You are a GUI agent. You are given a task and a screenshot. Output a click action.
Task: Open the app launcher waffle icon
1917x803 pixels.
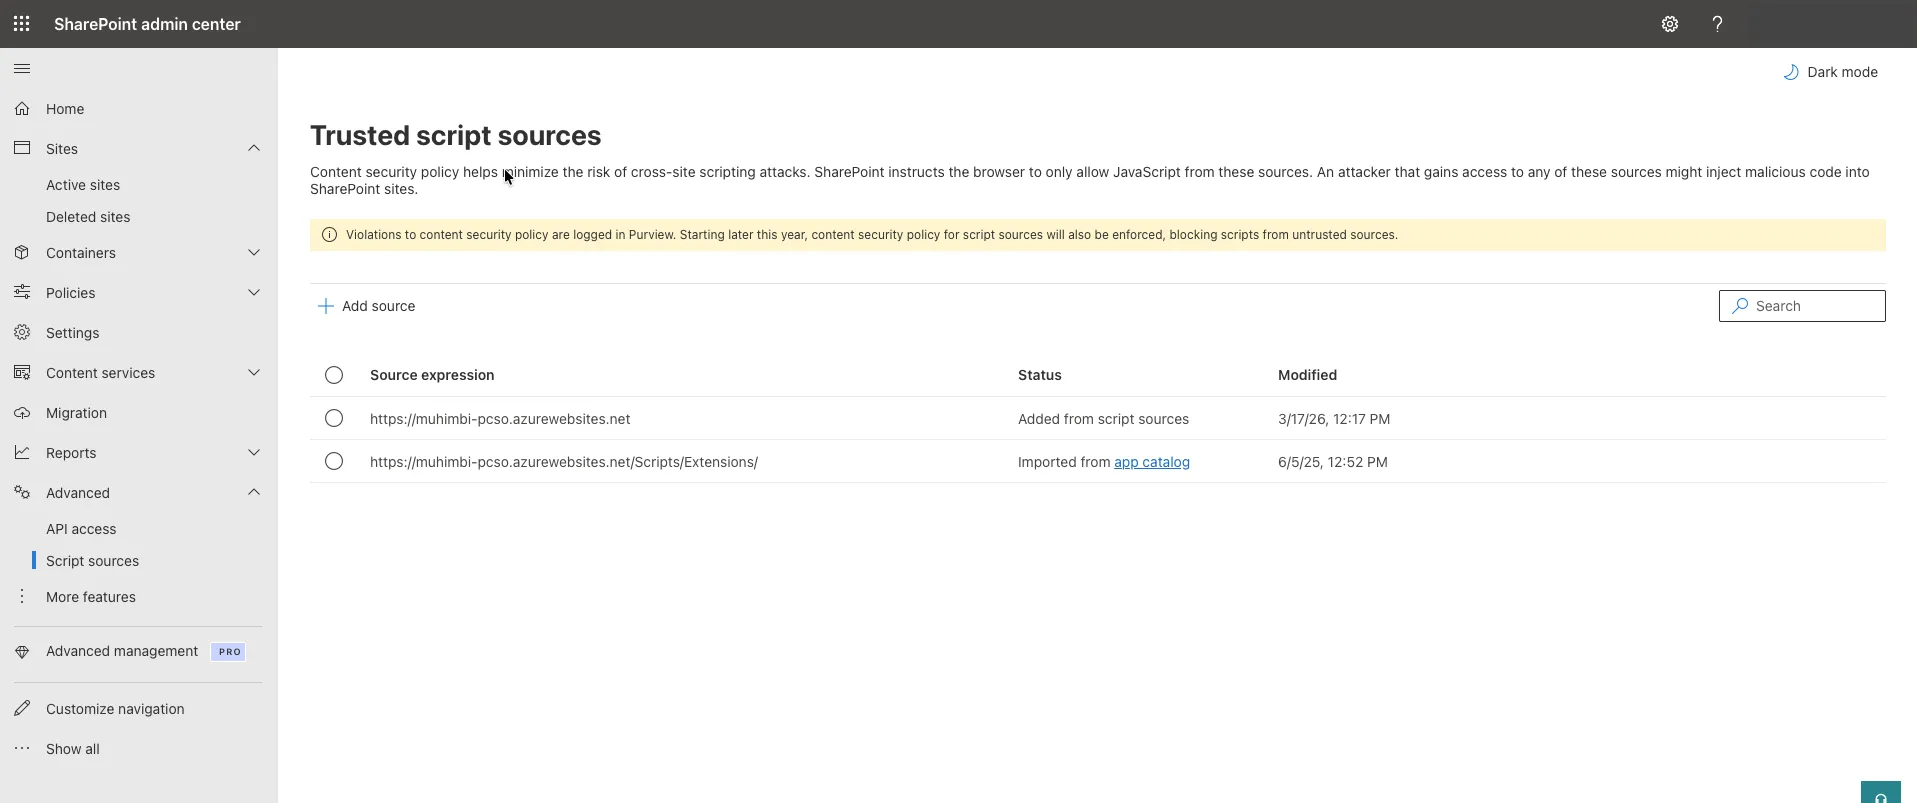click(22, 24)
